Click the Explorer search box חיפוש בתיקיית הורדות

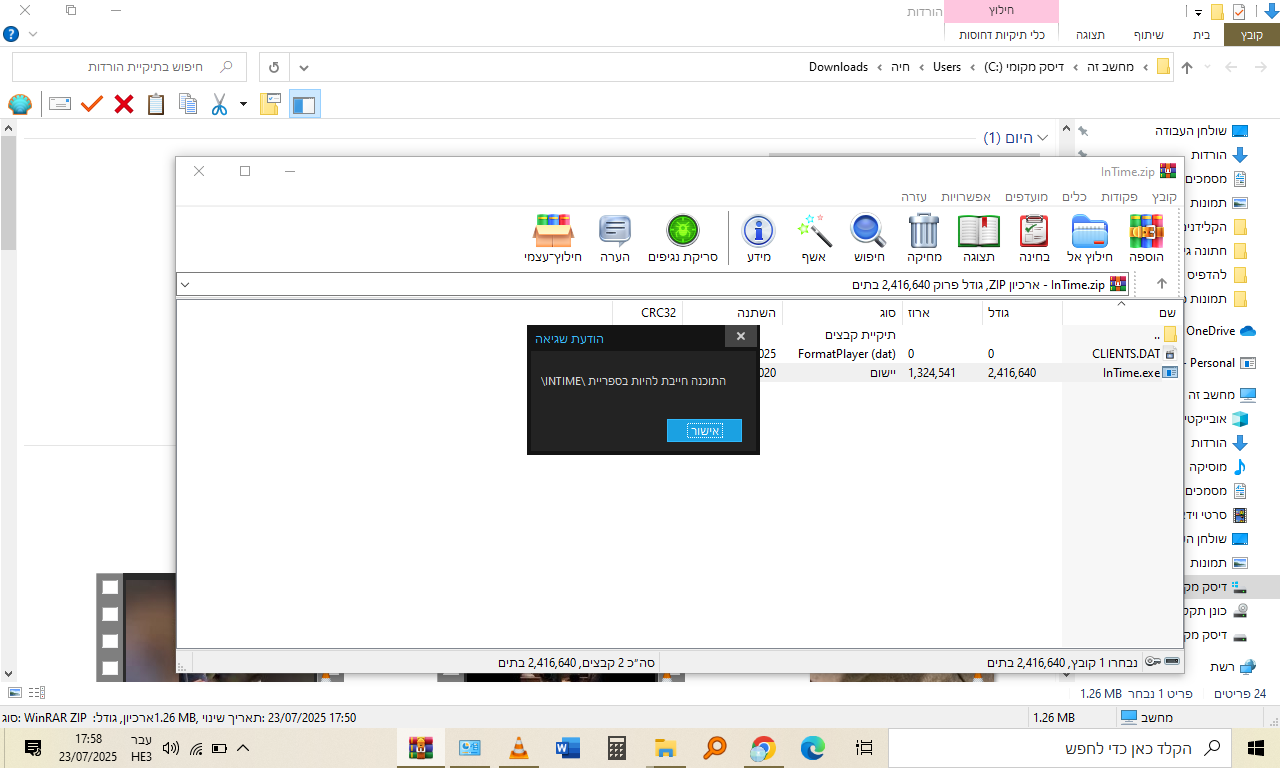tap(129, 67)
